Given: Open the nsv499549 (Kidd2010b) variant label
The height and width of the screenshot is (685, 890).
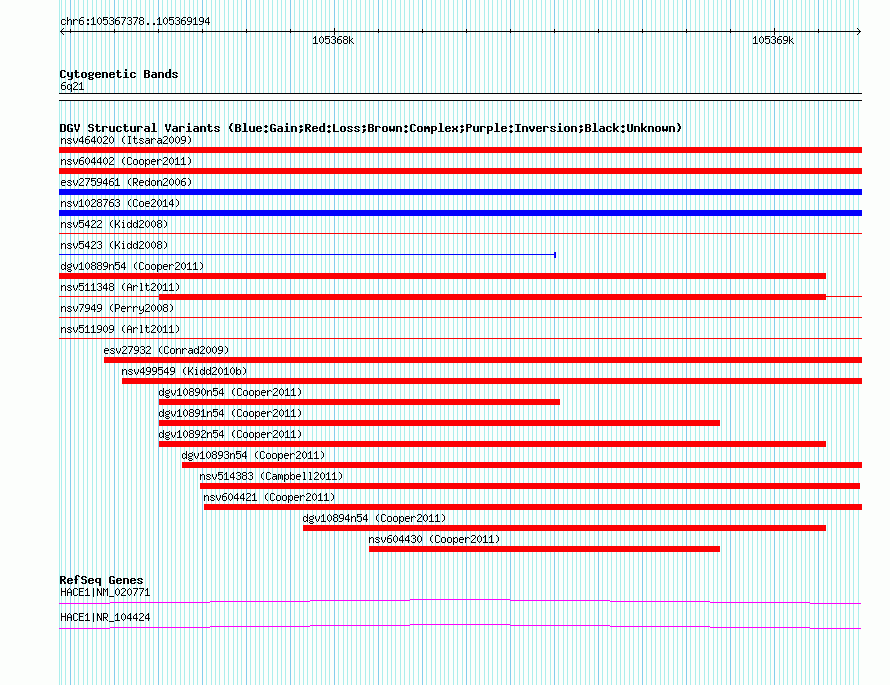Looking at the screenshot, I should pyautogui.click(x=184, y=371).
